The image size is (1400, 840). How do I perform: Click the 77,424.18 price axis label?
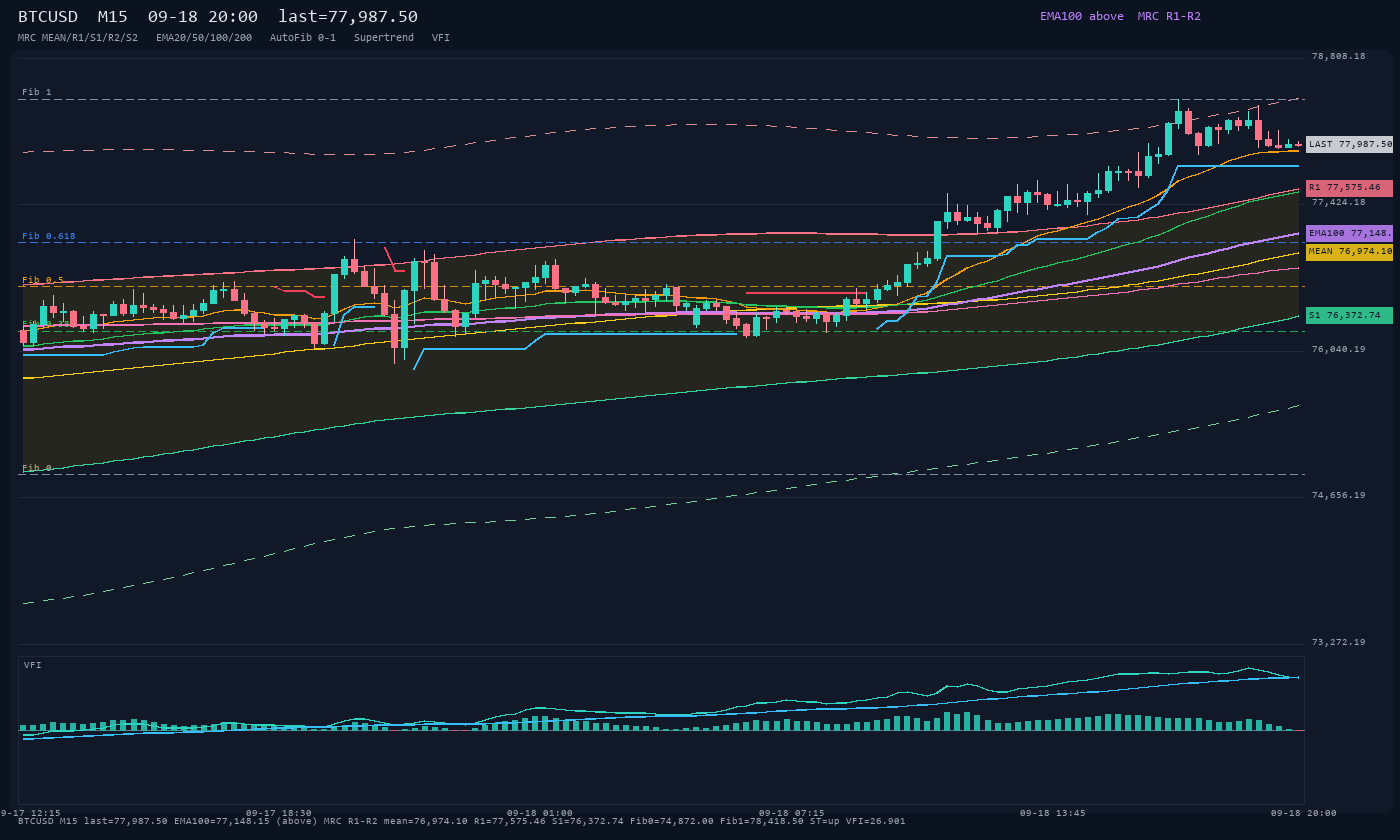point(1338,202)
